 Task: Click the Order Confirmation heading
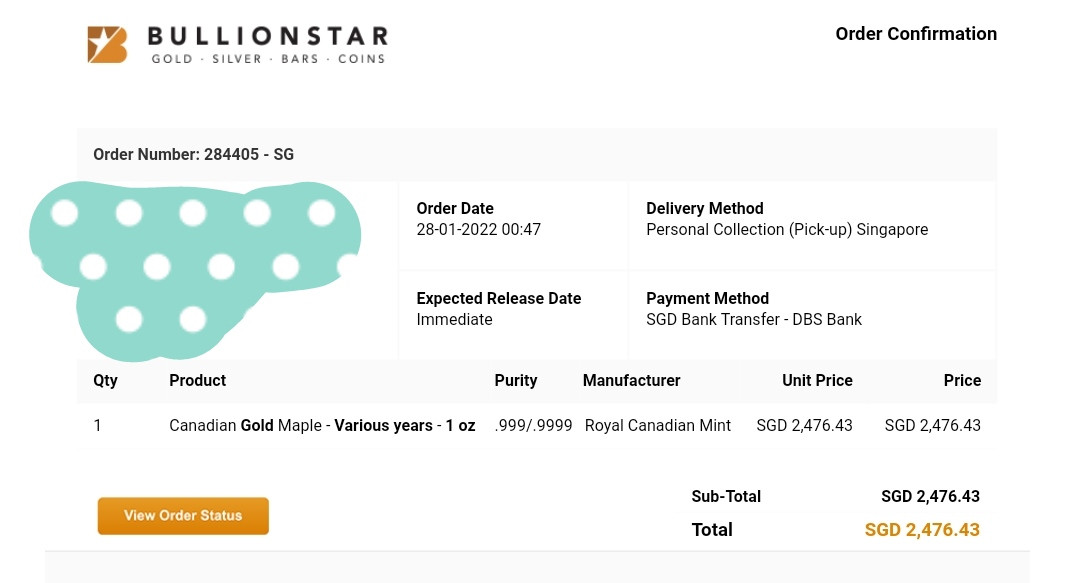pyautogui.click(x=916, y=34)
